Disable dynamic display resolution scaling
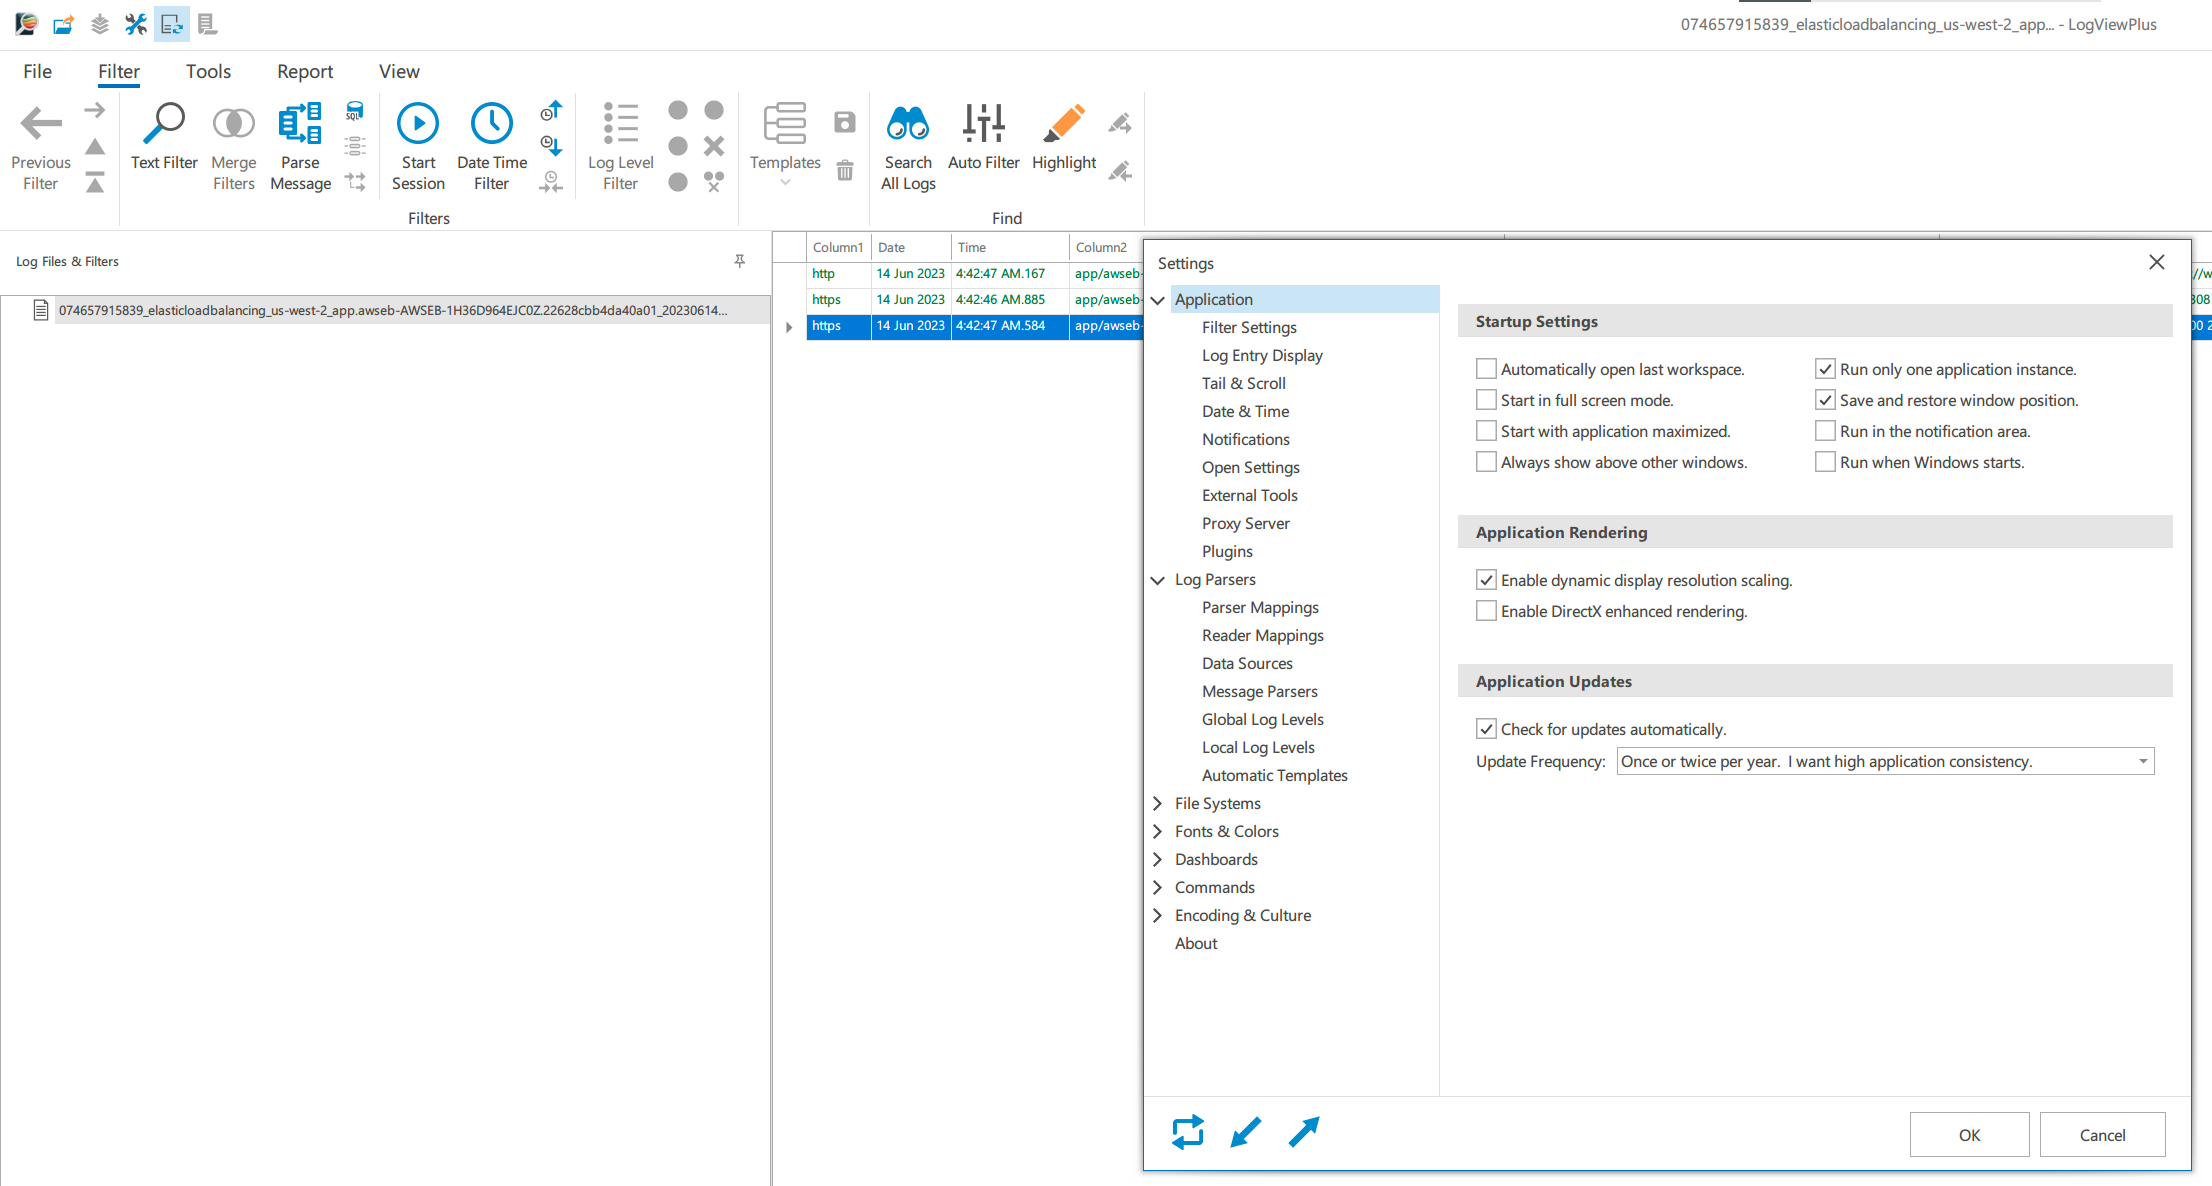 1486,580
